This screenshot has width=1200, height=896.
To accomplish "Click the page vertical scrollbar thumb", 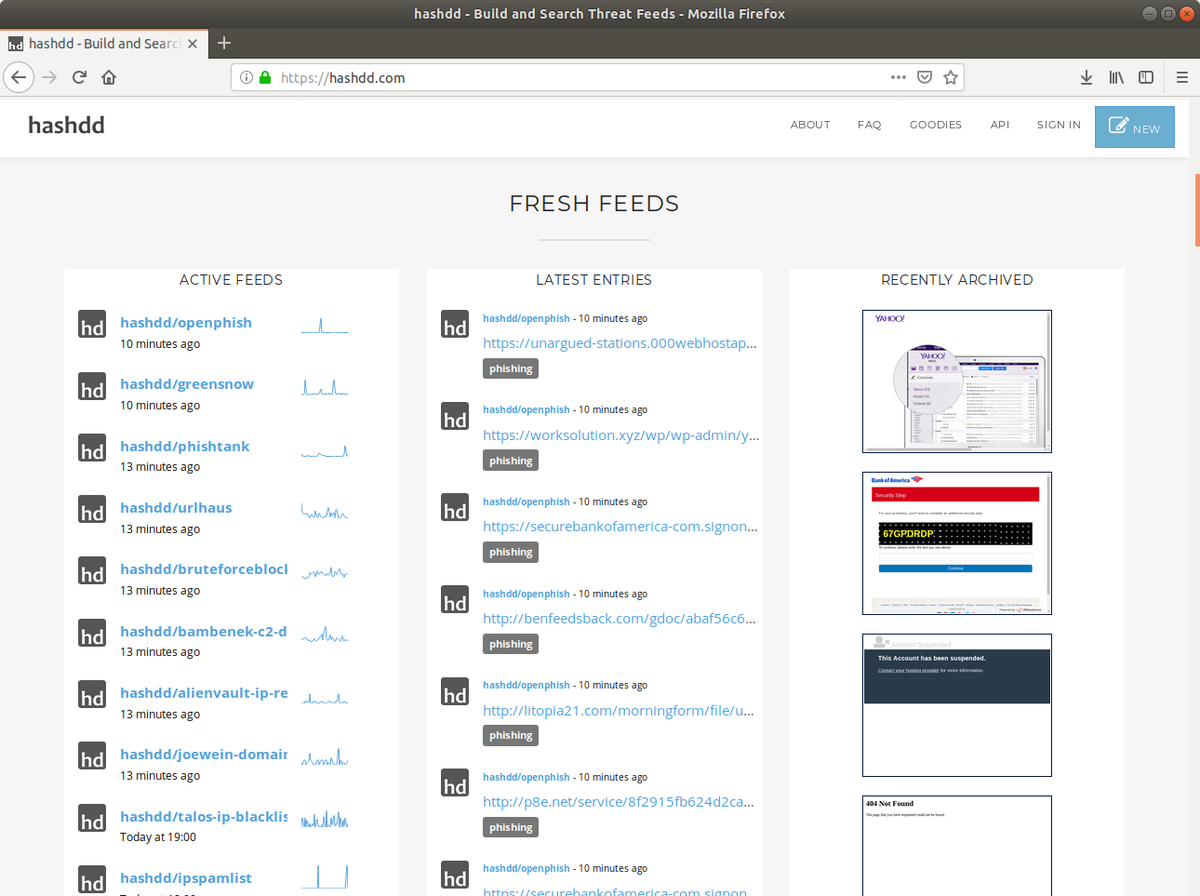I will click(1196, 210).
